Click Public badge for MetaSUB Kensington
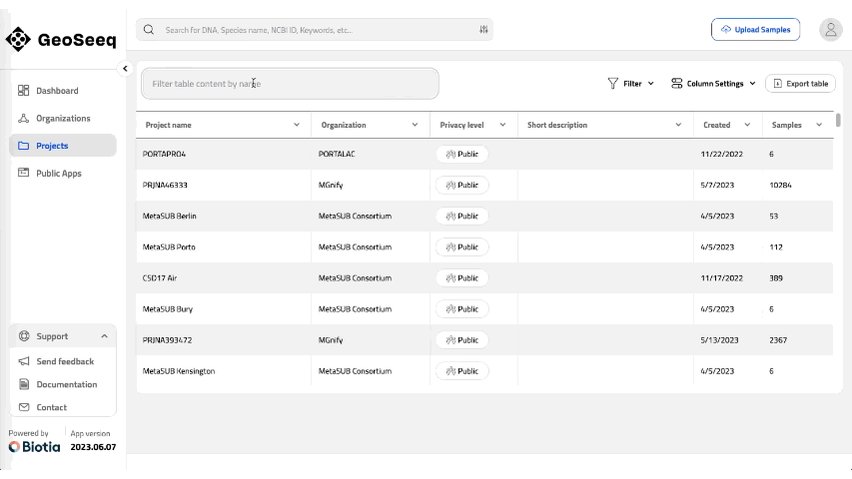 (462, 371)
